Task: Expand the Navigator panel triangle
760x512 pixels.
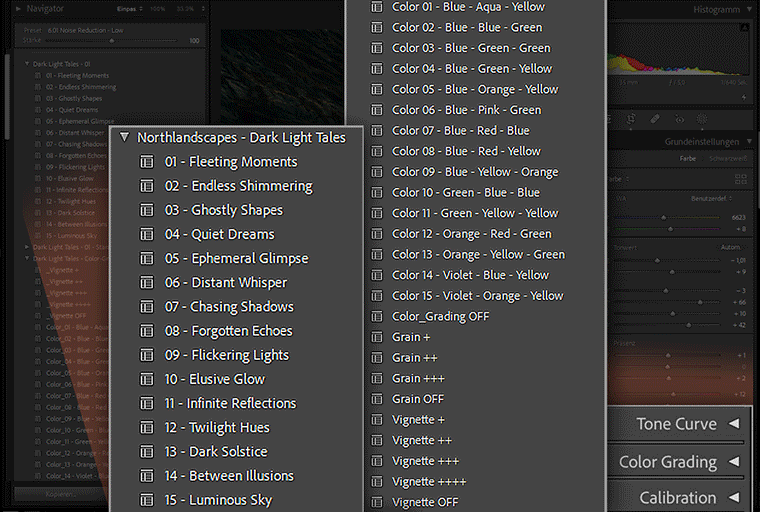Action: [x=18, y=9]
